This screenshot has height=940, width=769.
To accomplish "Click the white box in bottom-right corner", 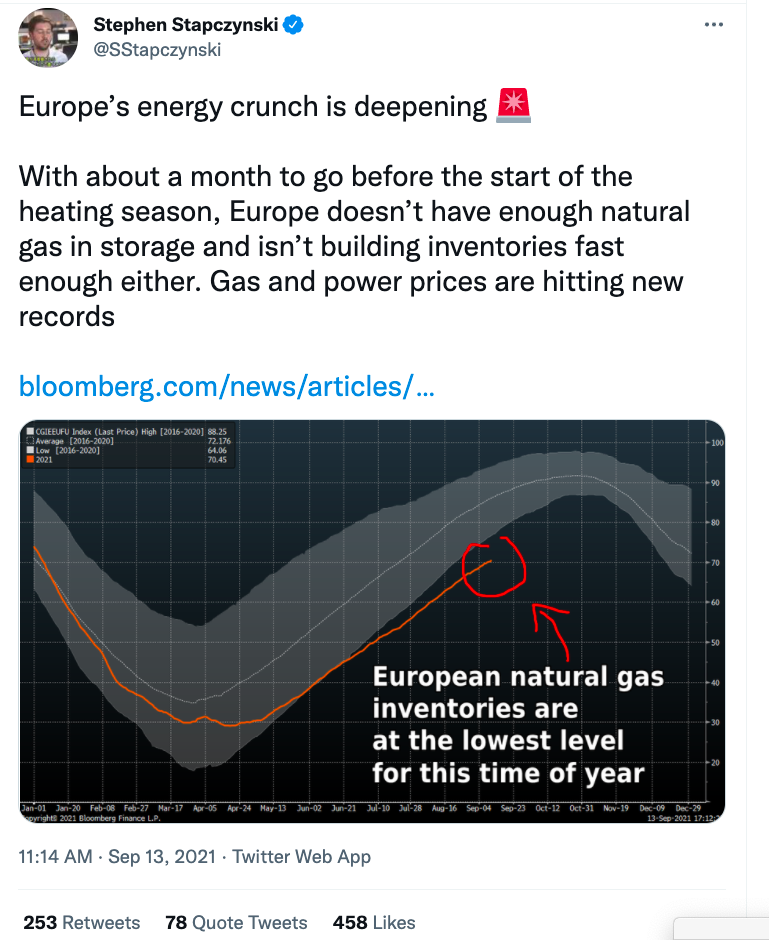I will (x=720, y=928).
